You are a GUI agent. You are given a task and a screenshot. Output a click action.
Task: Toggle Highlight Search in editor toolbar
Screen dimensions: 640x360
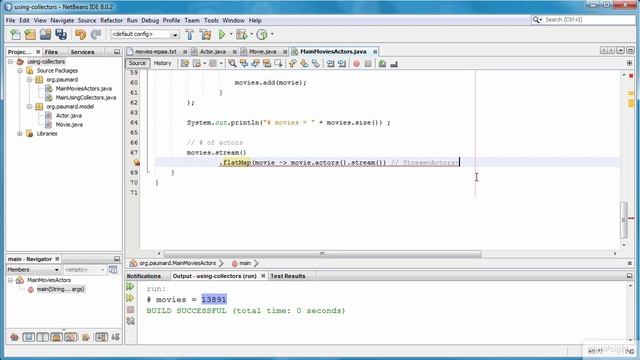[267, 64]
